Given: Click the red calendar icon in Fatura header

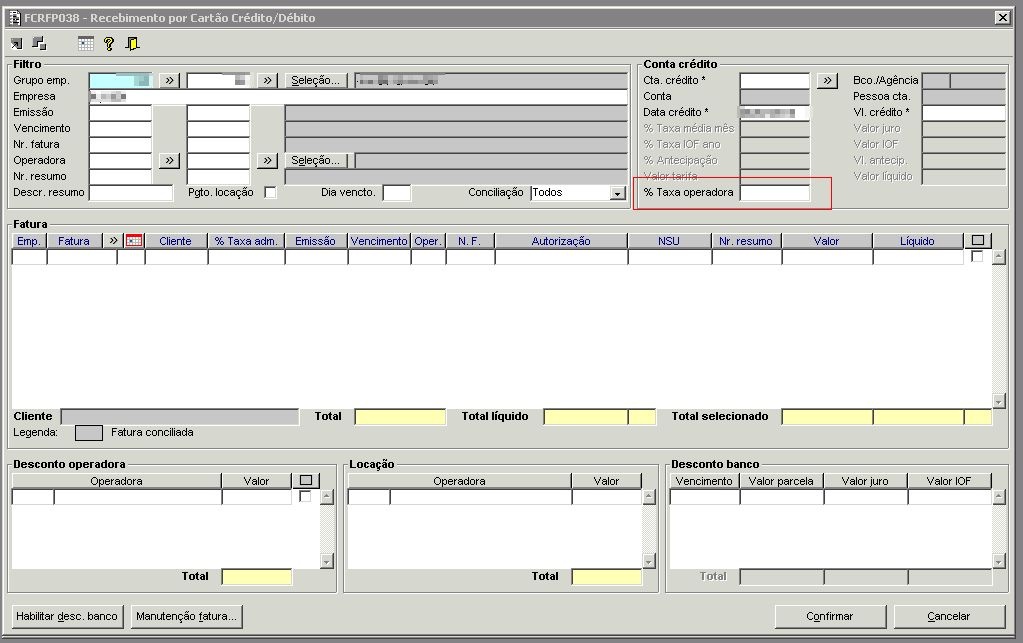Looking at the screenshot, I should click(x=134, y=241).
